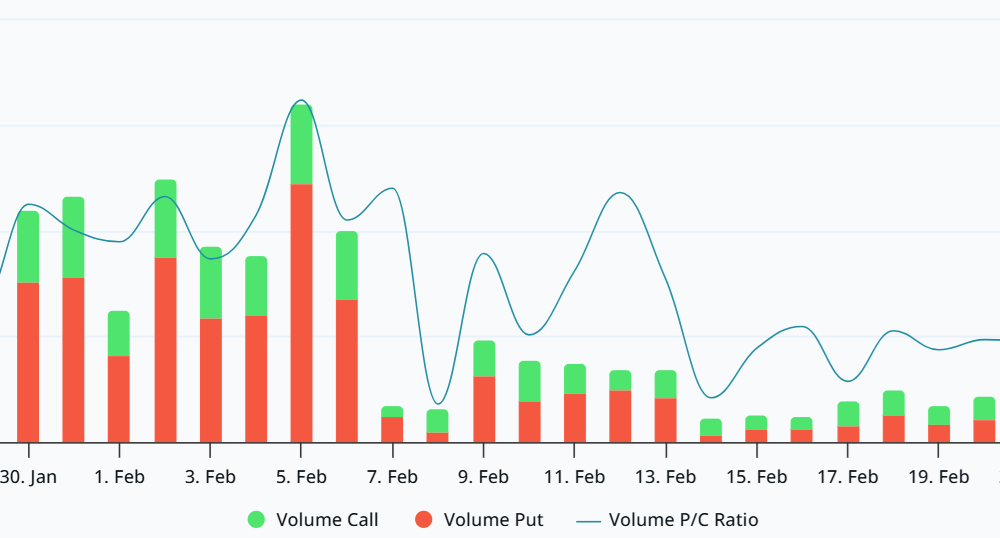Click the green Volume Call legend circle
This screenshot has width=1000, height=538.
point(257,519)
